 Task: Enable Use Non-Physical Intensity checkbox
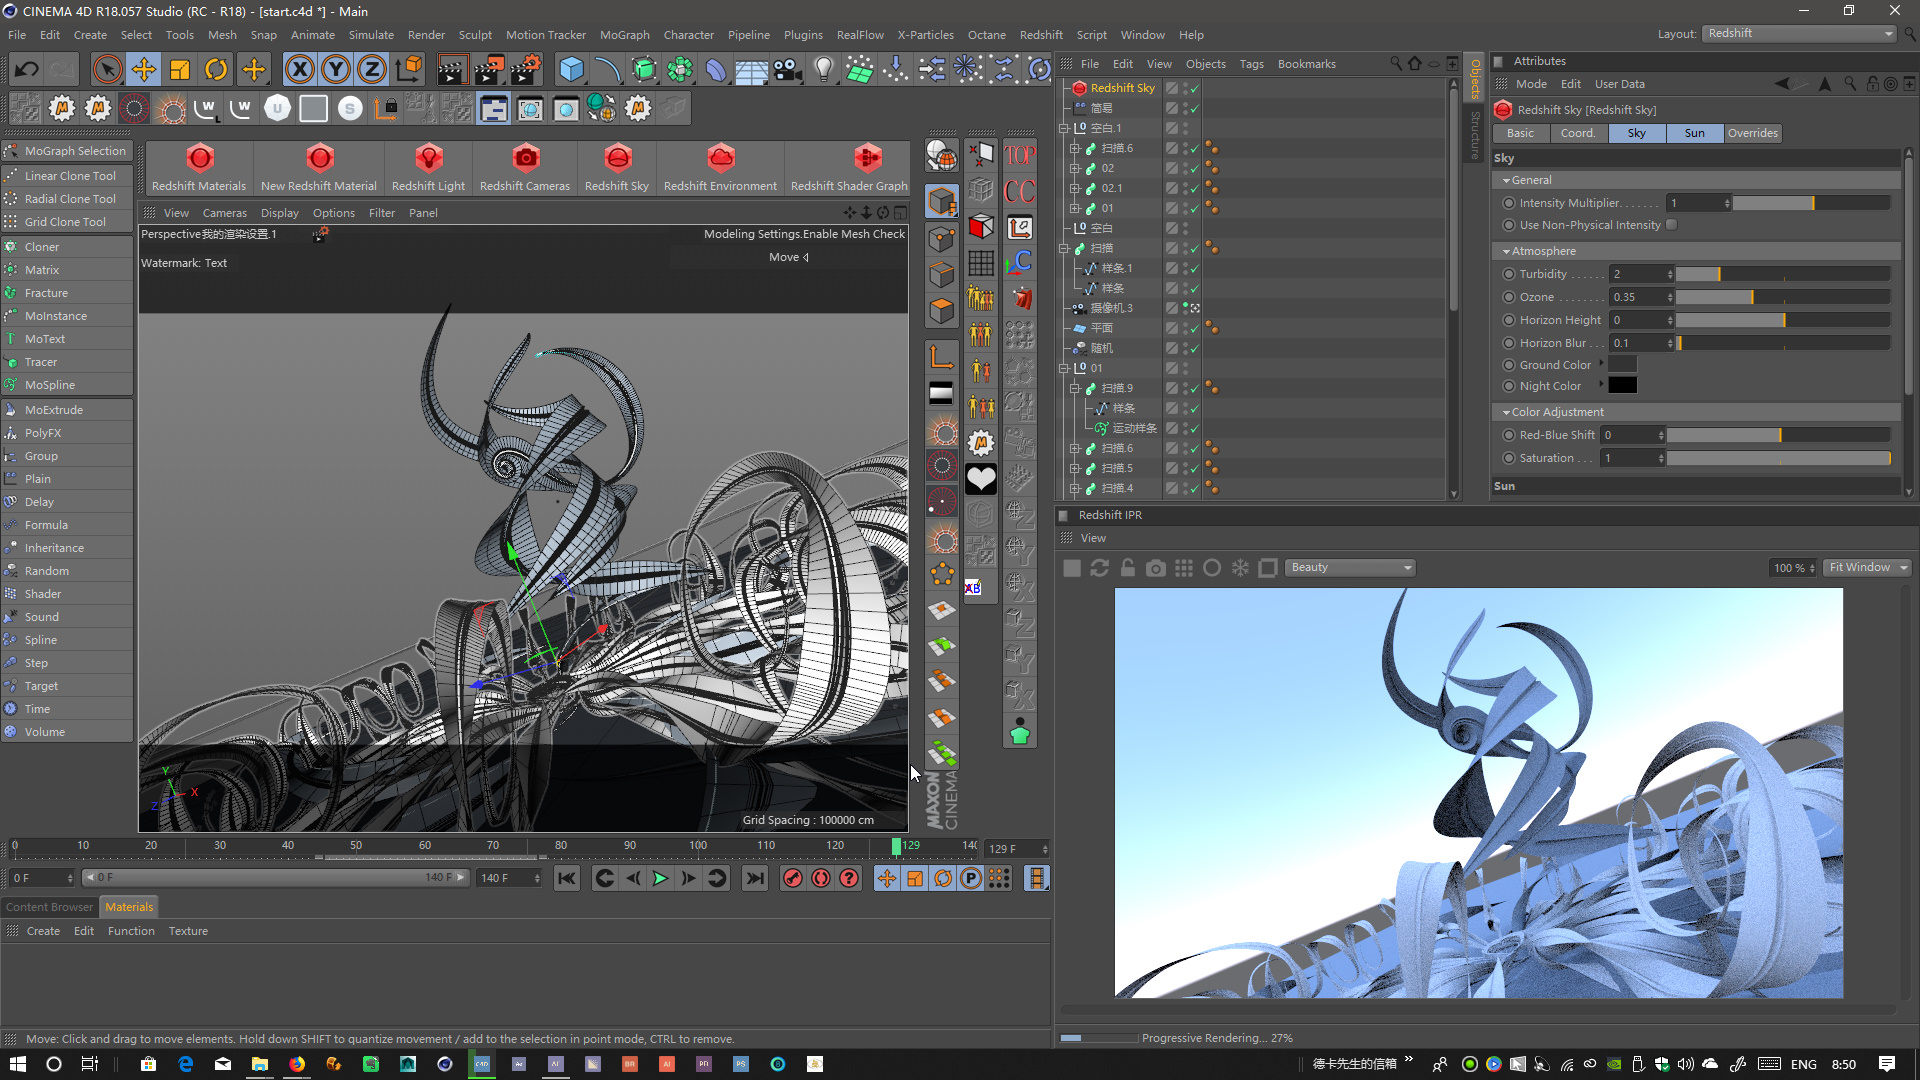coord(1671,225)
